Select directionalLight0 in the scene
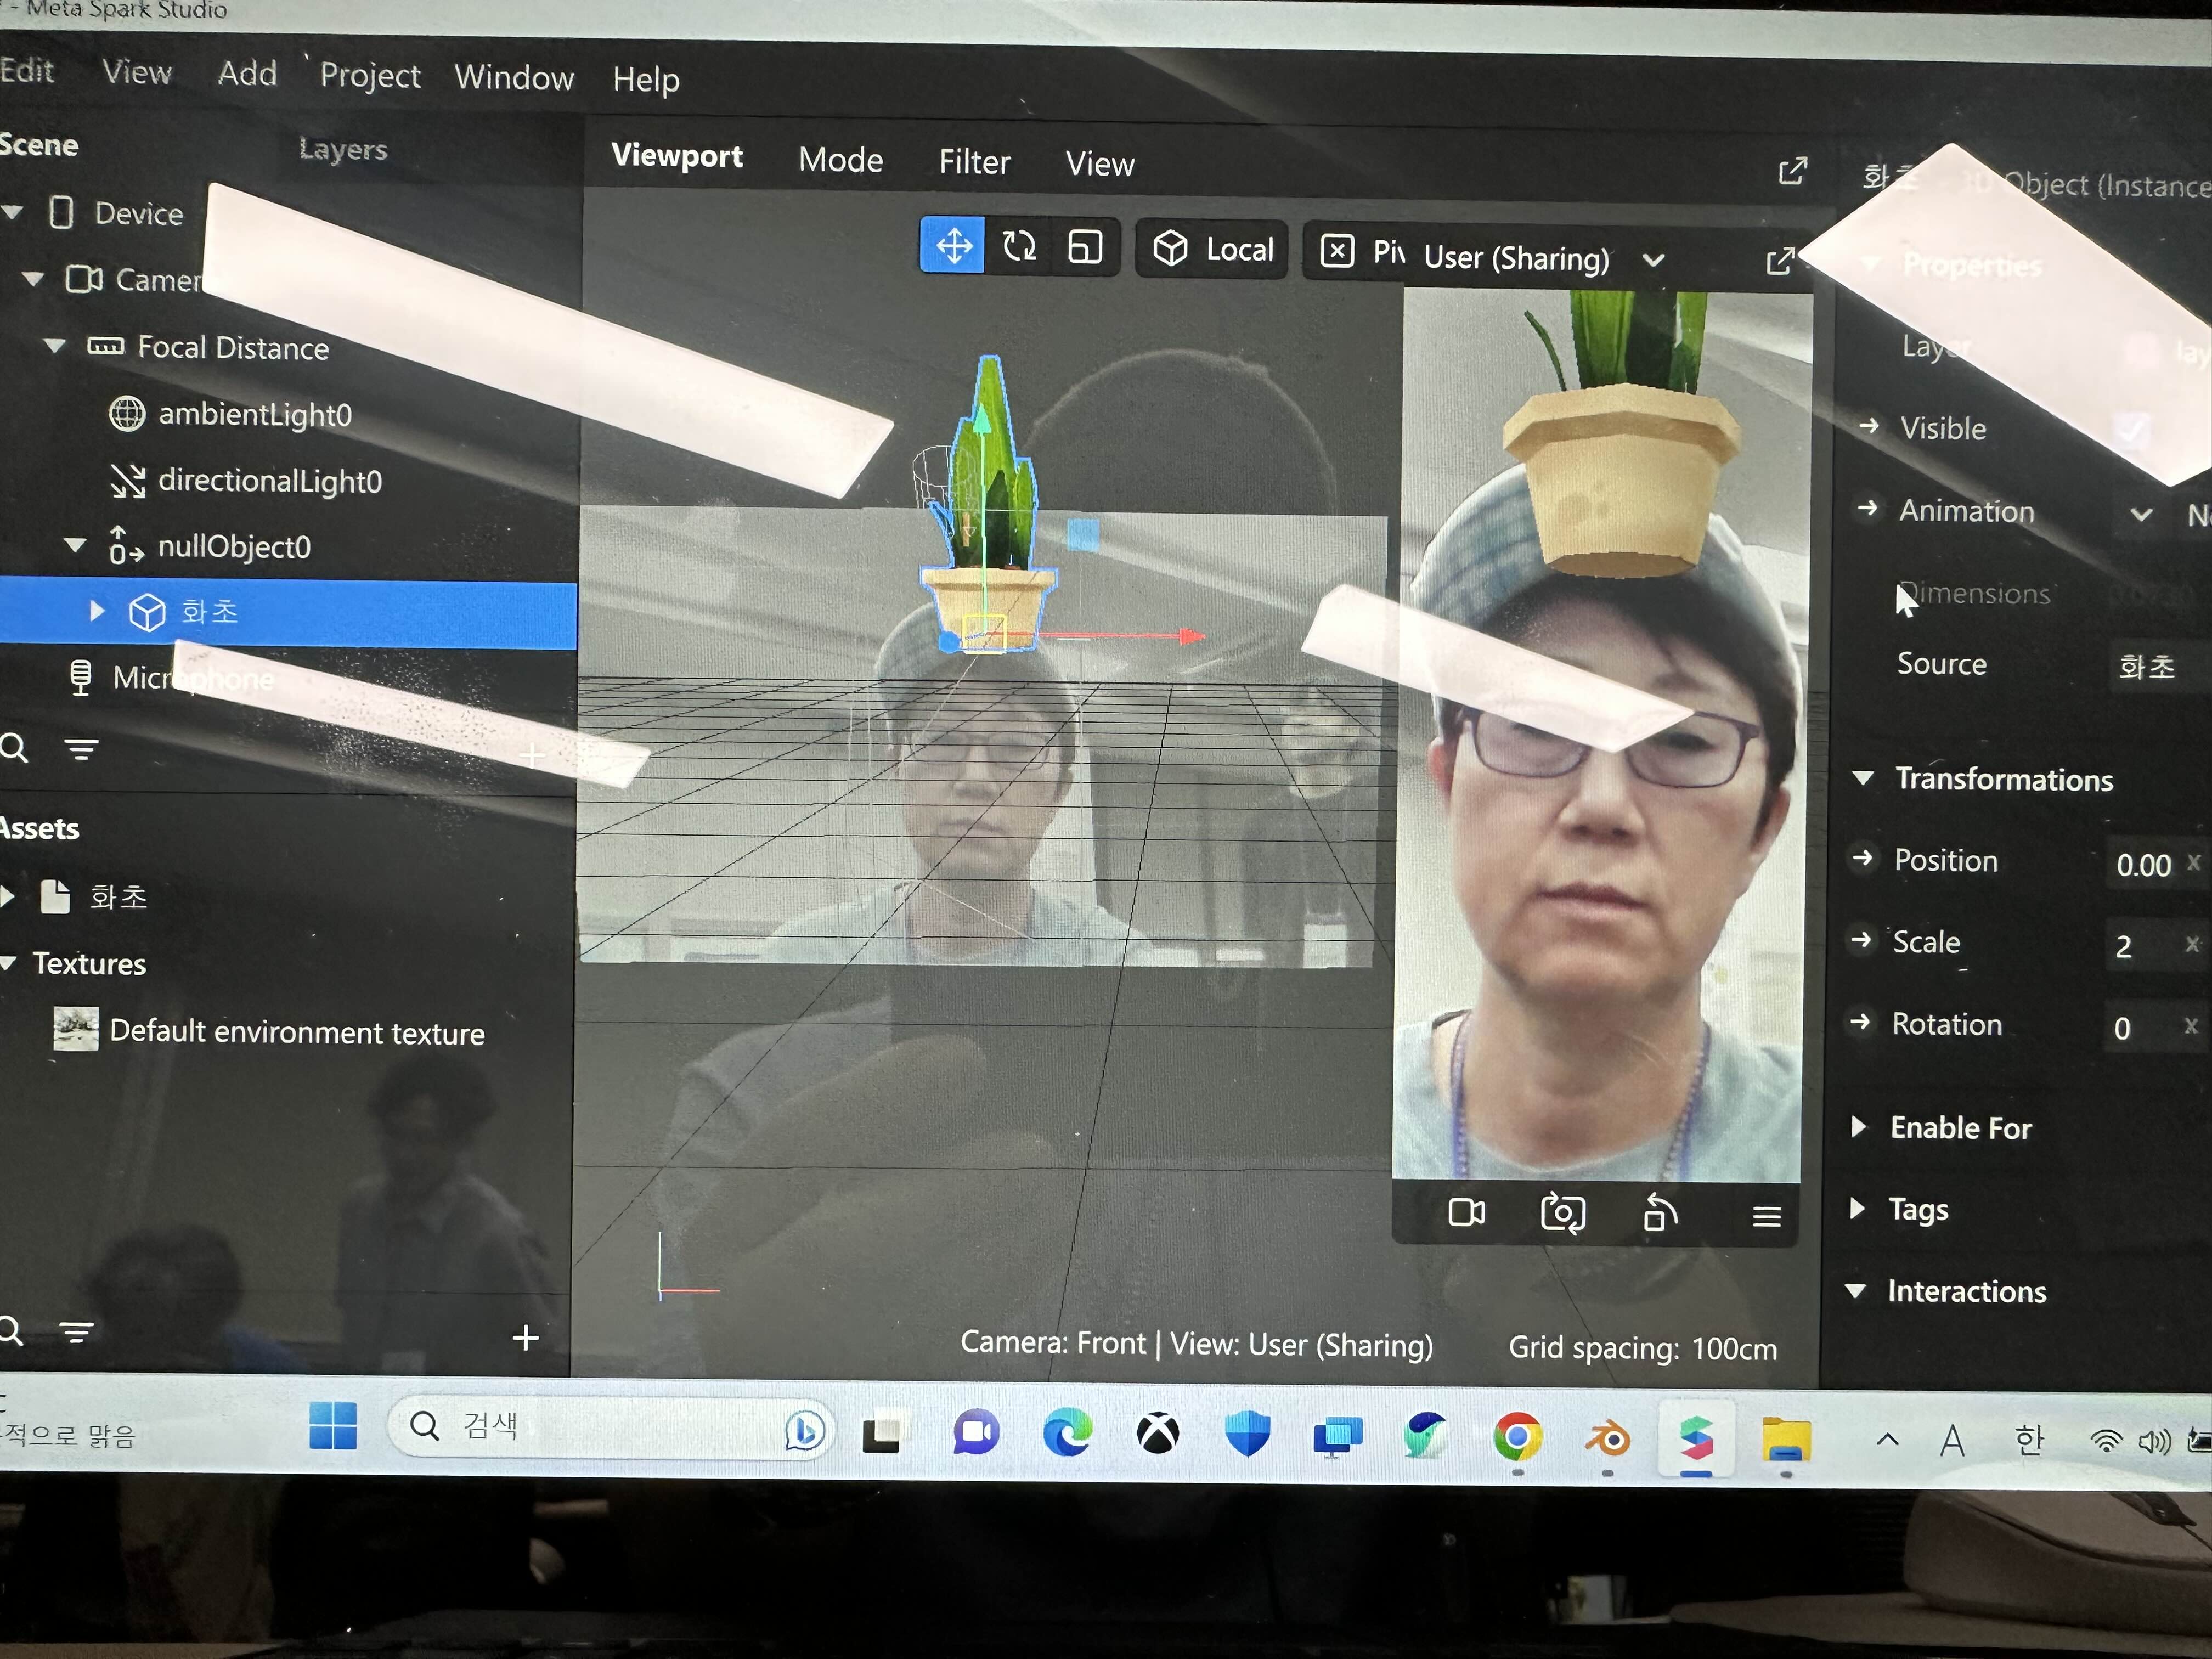 (x=270, y=481)
